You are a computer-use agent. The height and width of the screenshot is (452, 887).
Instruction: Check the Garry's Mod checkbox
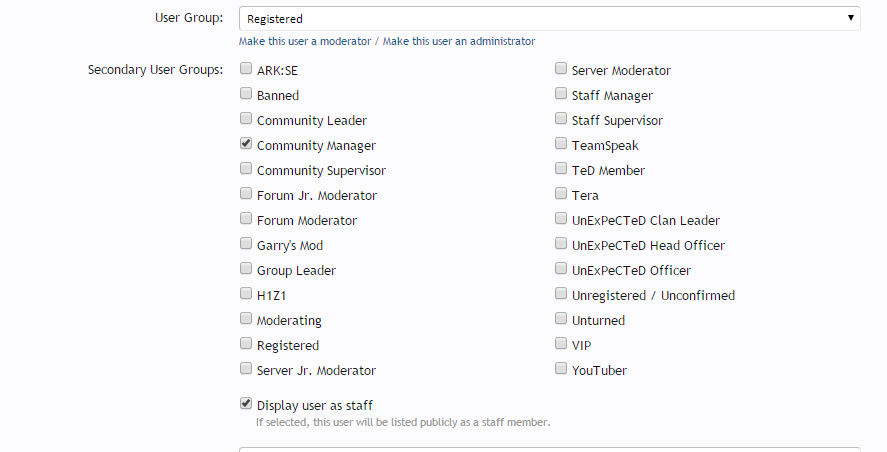[x=246, y=244]
